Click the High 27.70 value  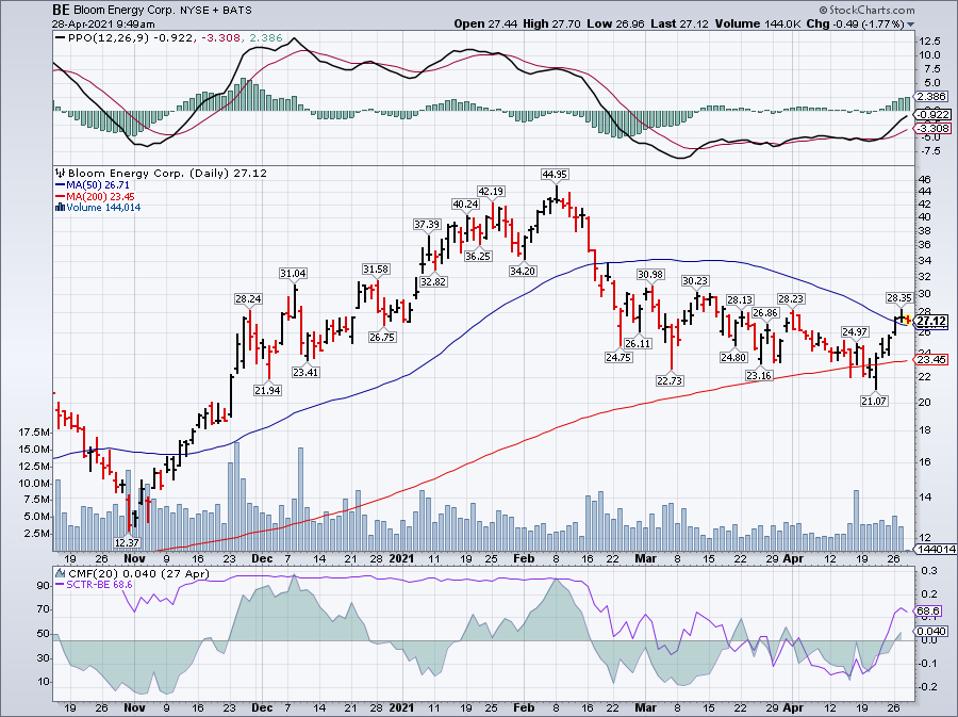552,24
